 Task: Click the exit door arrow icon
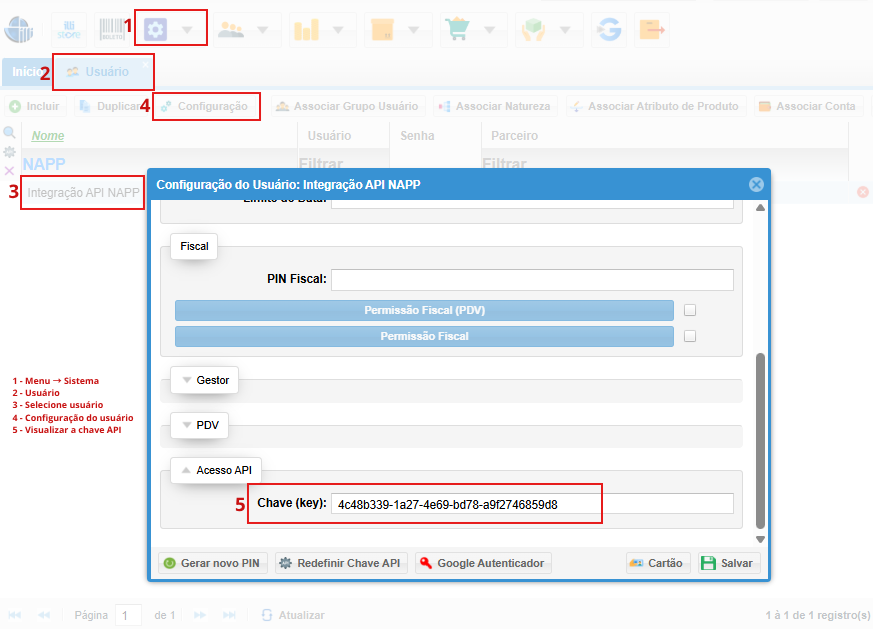pos(652,30)
